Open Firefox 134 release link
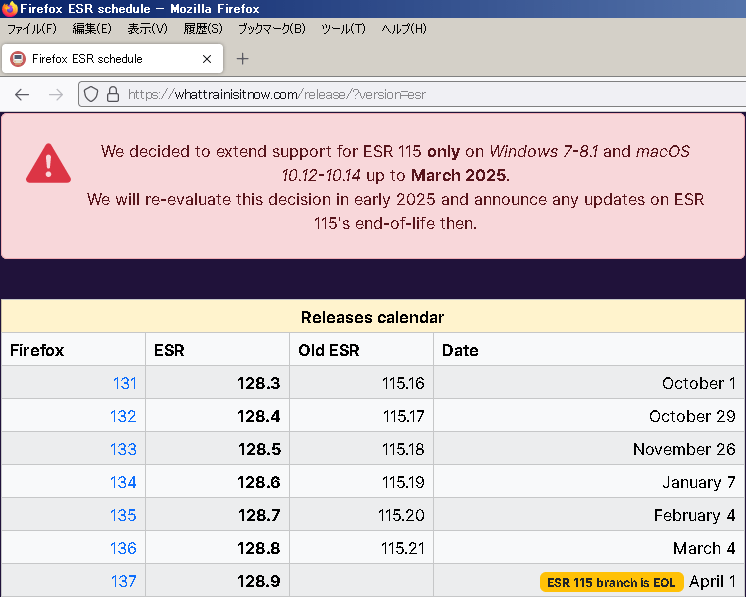The image size is (746, 597). click(x=123, y=482)
